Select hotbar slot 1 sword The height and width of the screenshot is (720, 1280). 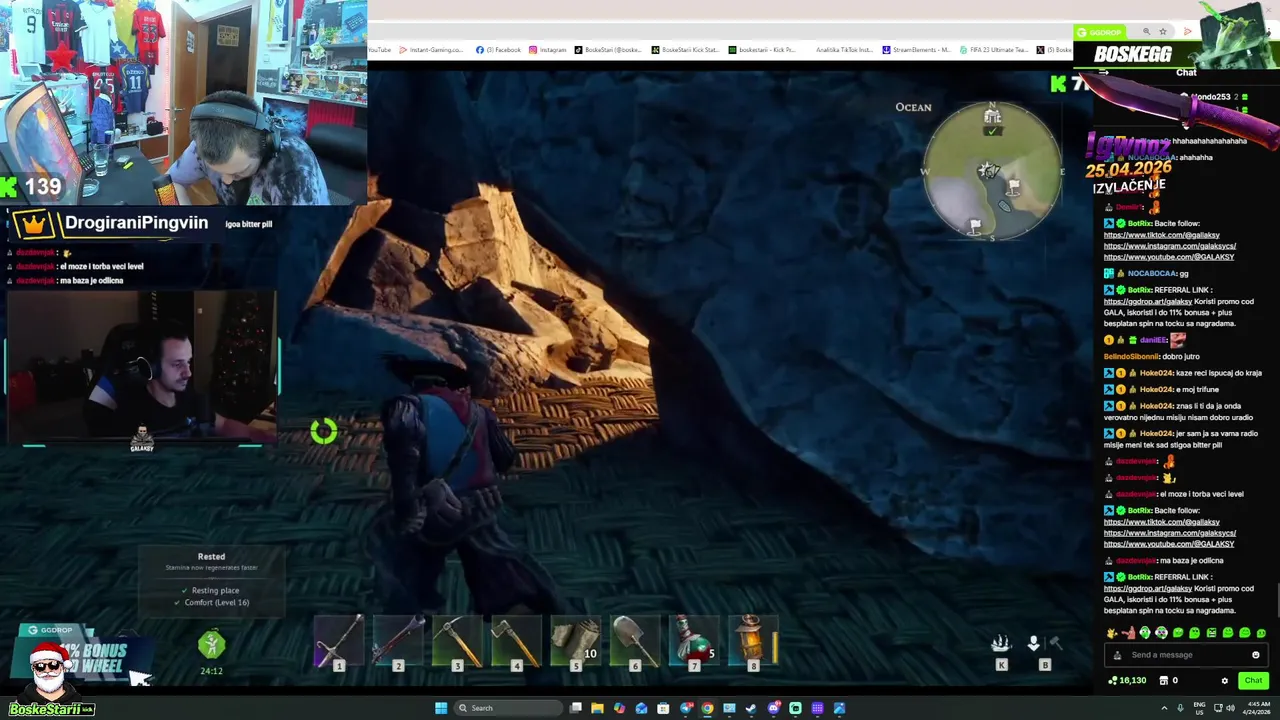click(x=338, y=642)
